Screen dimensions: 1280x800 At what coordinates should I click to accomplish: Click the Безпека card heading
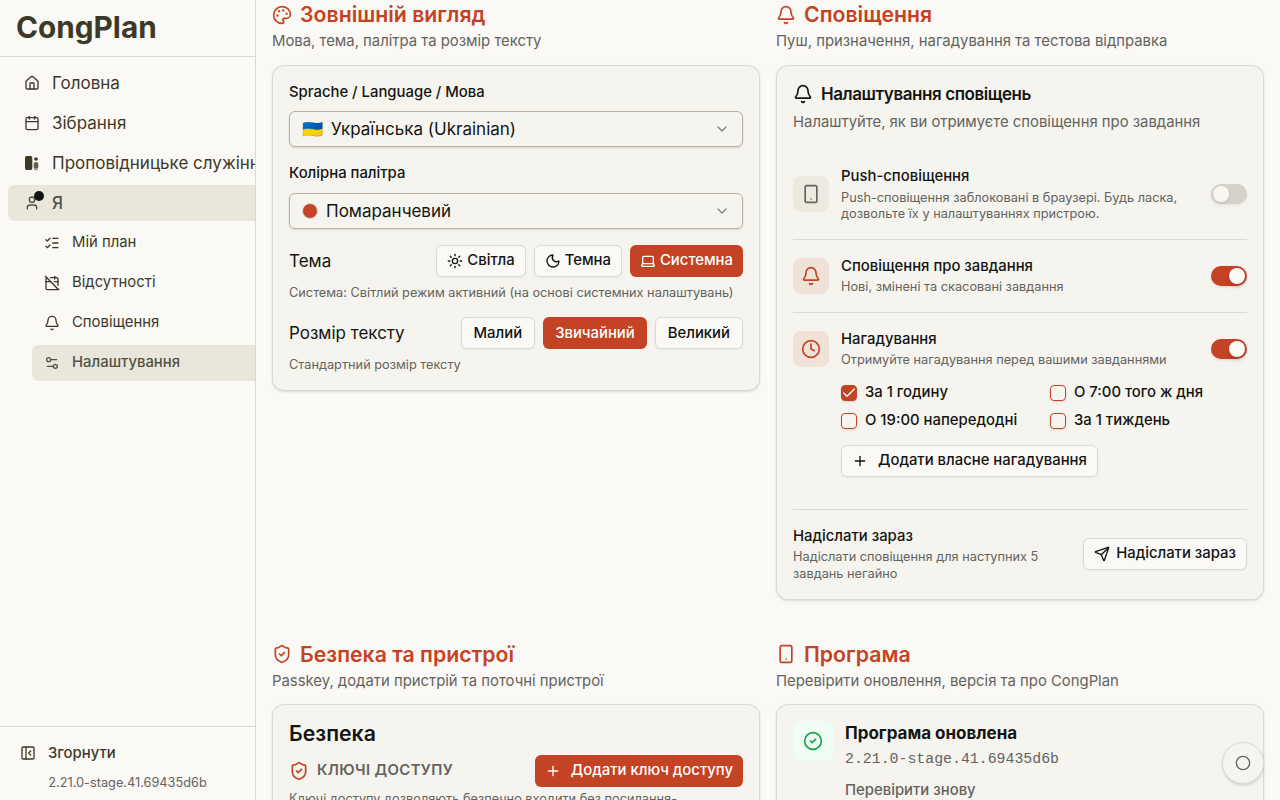click(332, 733)
